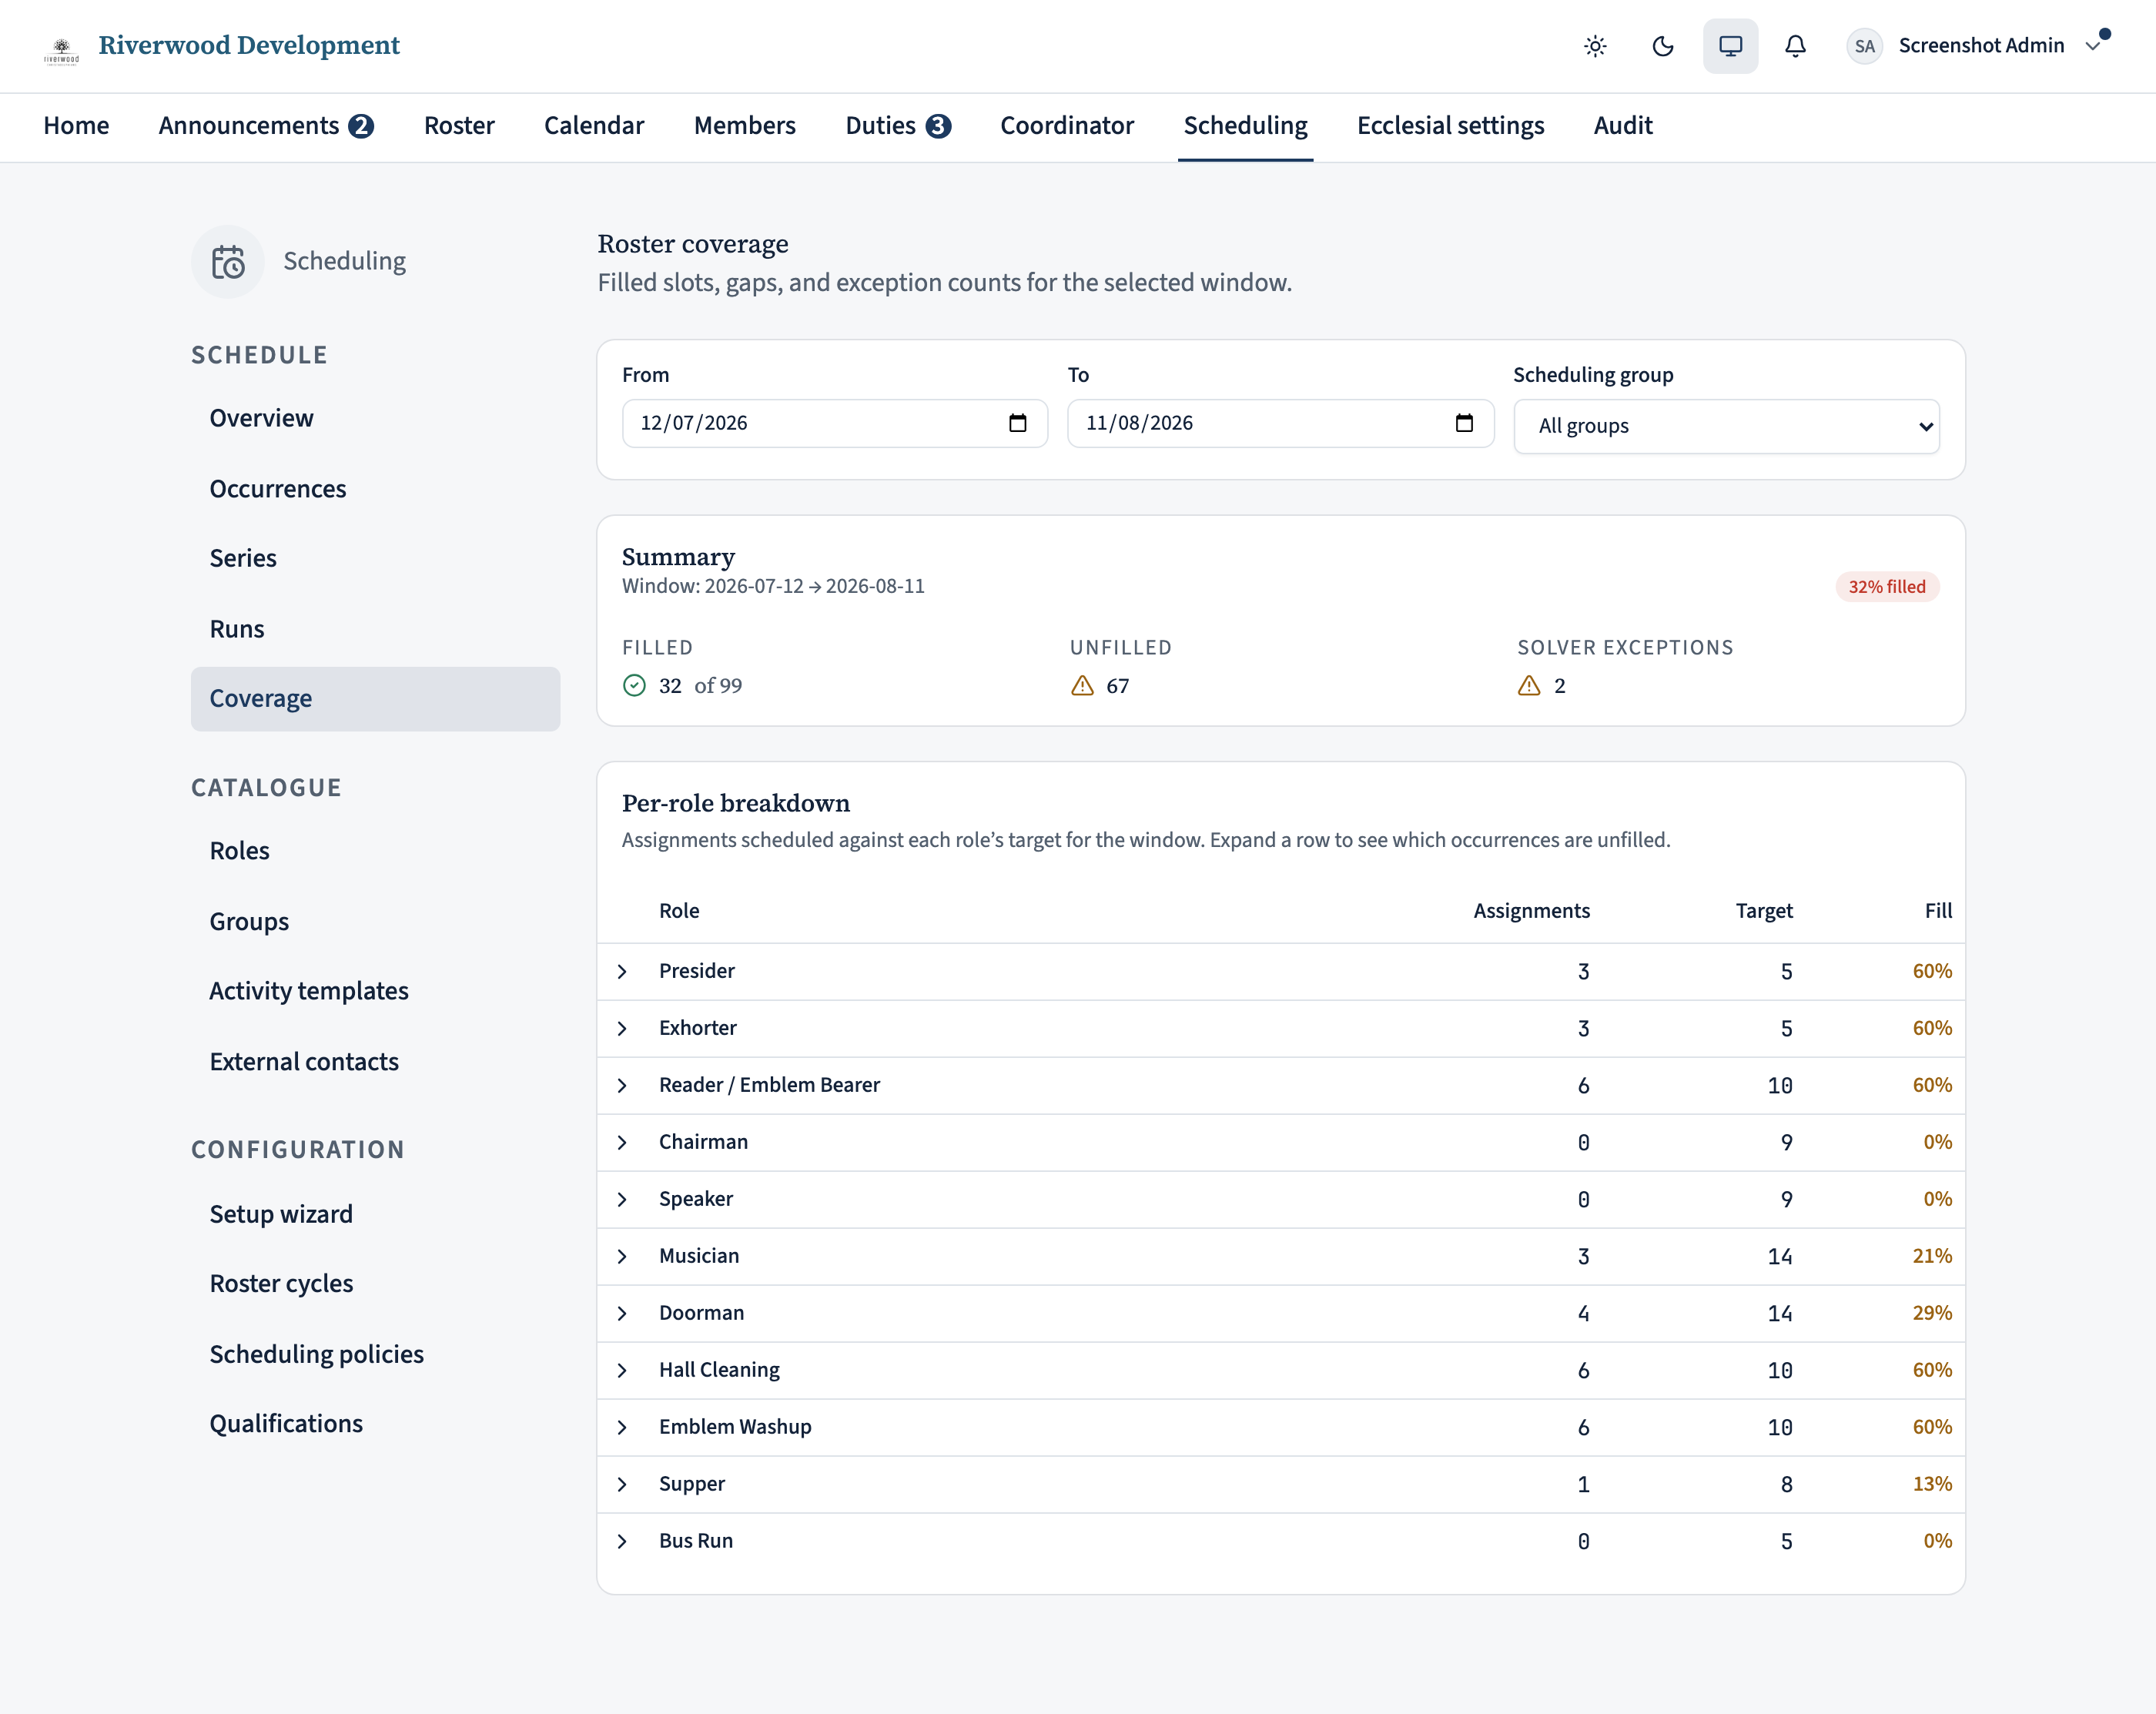Open the Setup wizard link
The width and height of the screenshot is (2156, 1714).
375,1215
